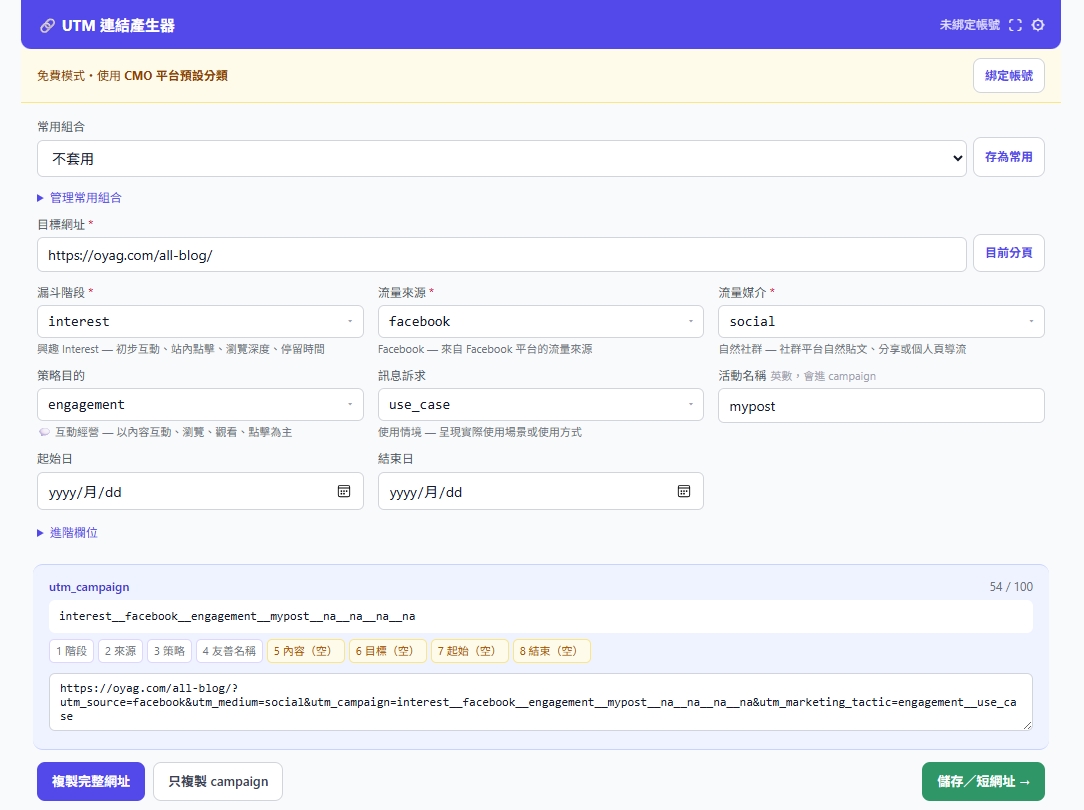Click the Facebook 平台的流量來源 description text
Screen dimensions: 1084x810
485,349
